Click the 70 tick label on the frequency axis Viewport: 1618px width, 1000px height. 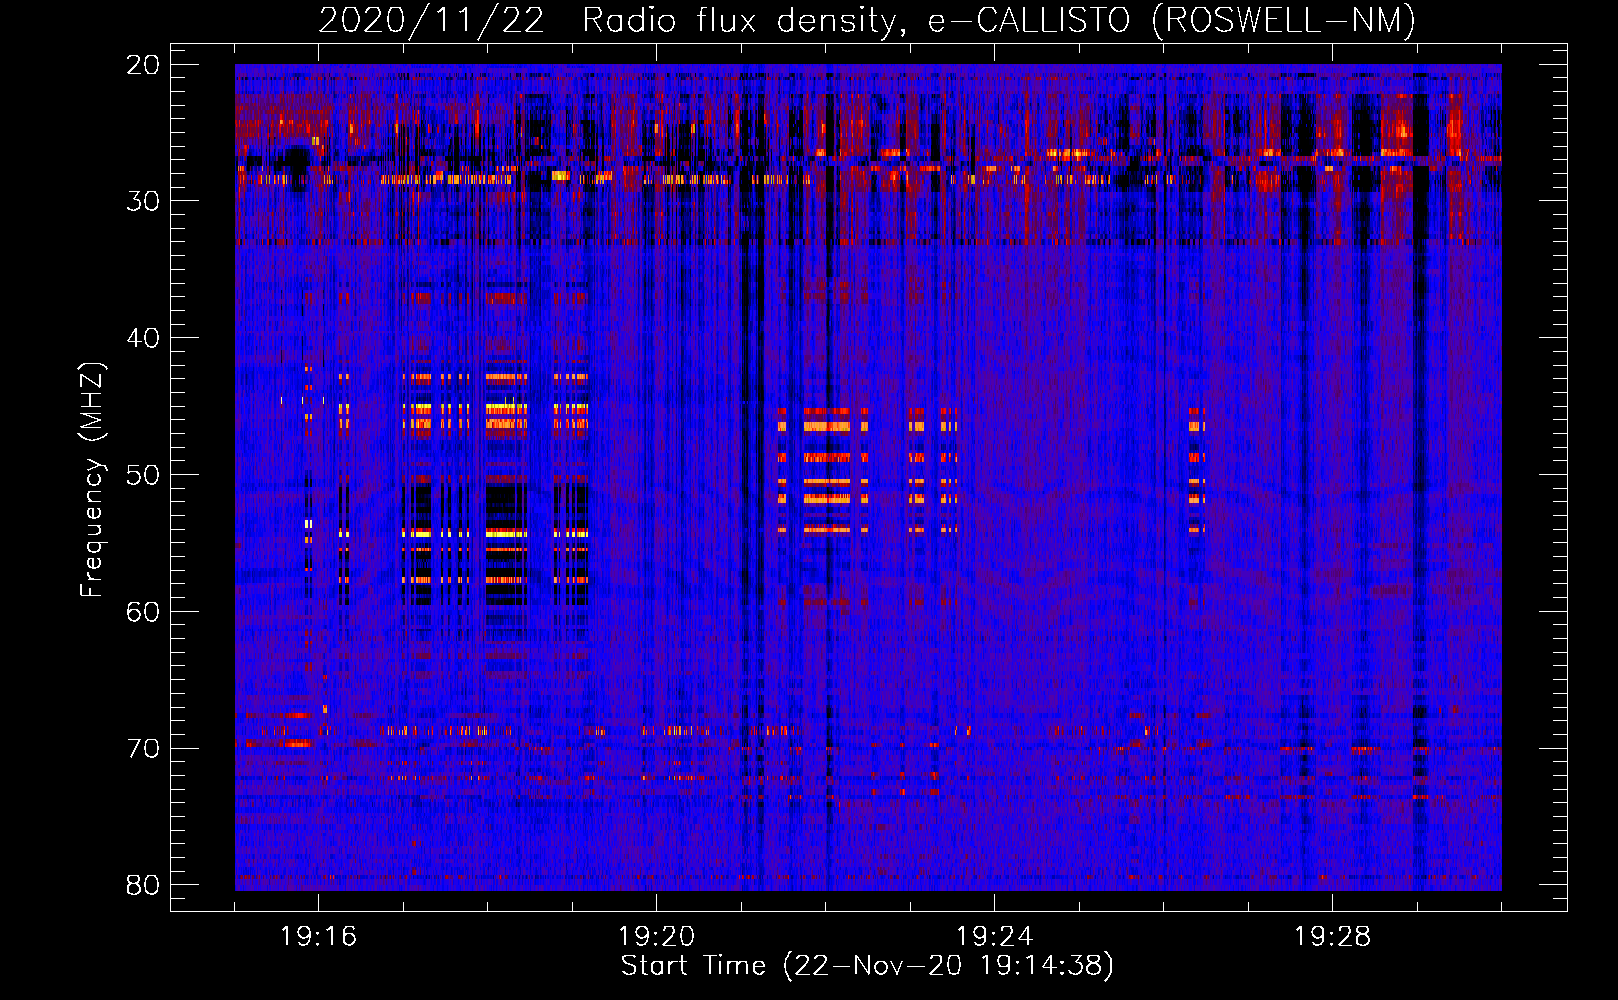point(144,749)
